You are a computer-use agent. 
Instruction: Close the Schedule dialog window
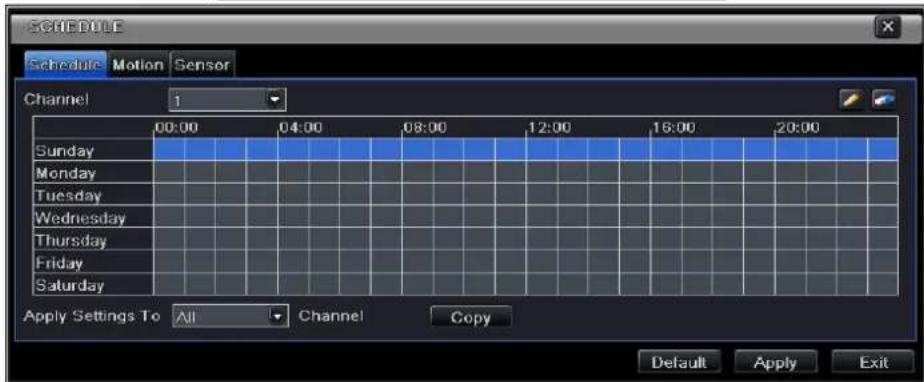coord(889,27)
